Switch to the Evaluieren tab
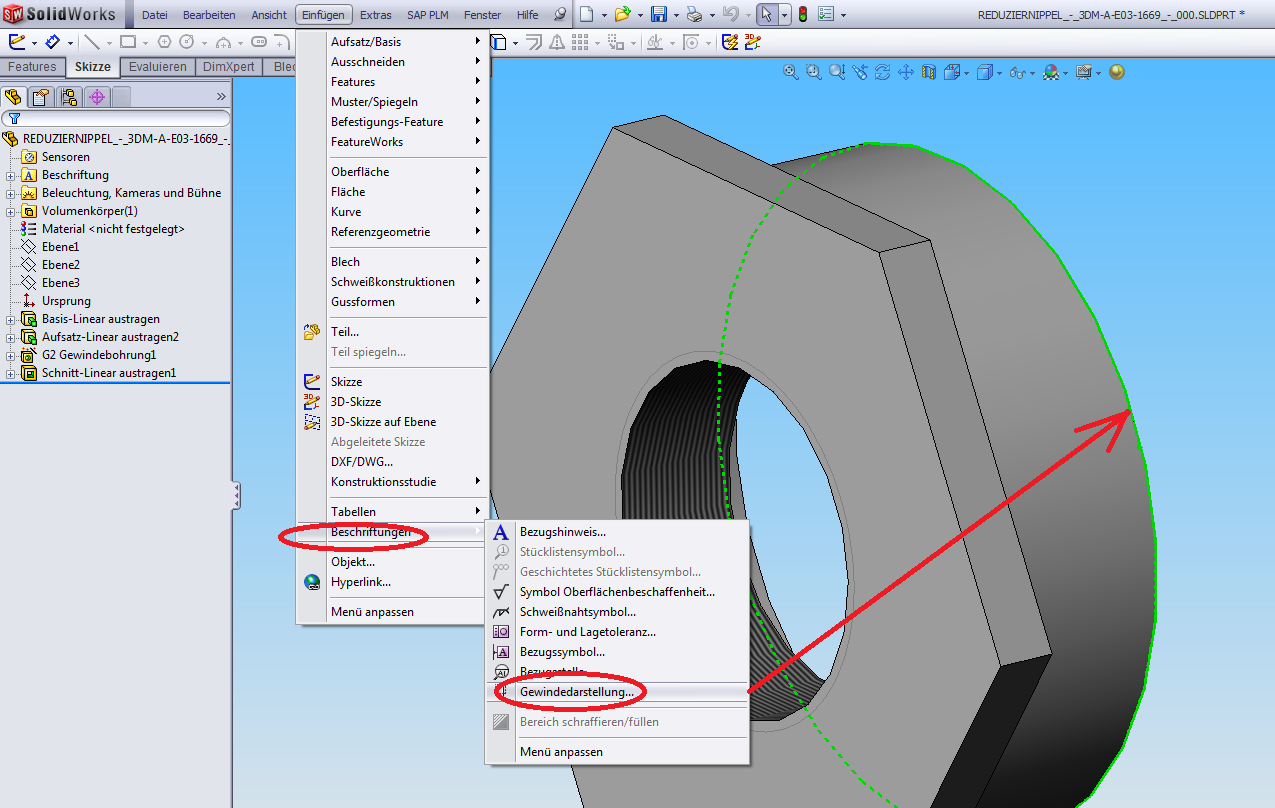 pyautogui.click(x=158, y=67)
